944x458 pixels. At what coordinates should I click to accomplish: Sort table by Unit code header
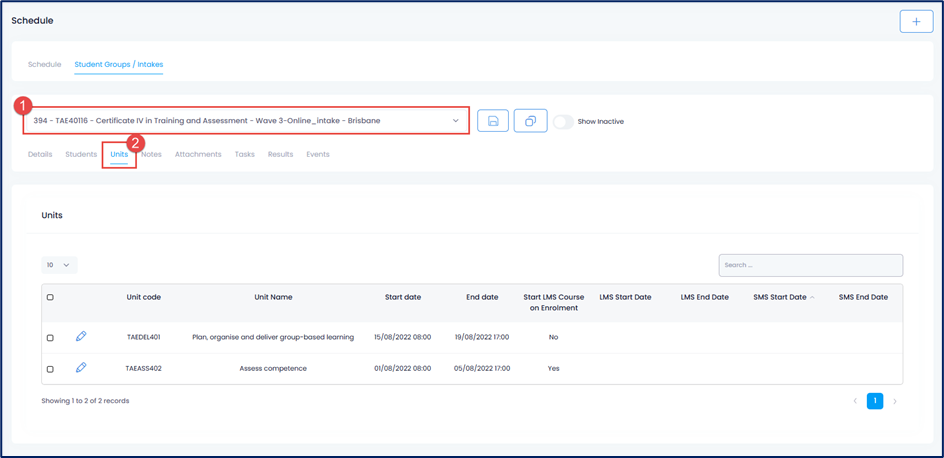coord(143,297)
